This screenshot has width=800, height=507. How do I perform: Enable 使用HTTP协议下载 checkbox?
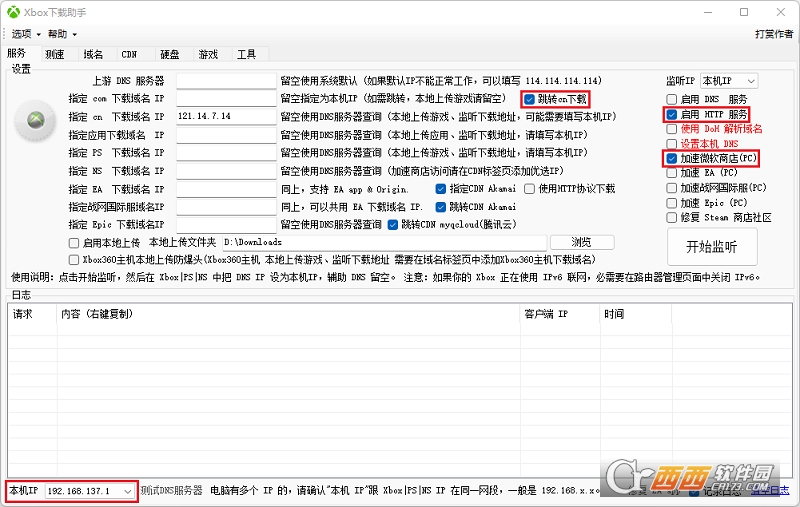coord(530,189)
